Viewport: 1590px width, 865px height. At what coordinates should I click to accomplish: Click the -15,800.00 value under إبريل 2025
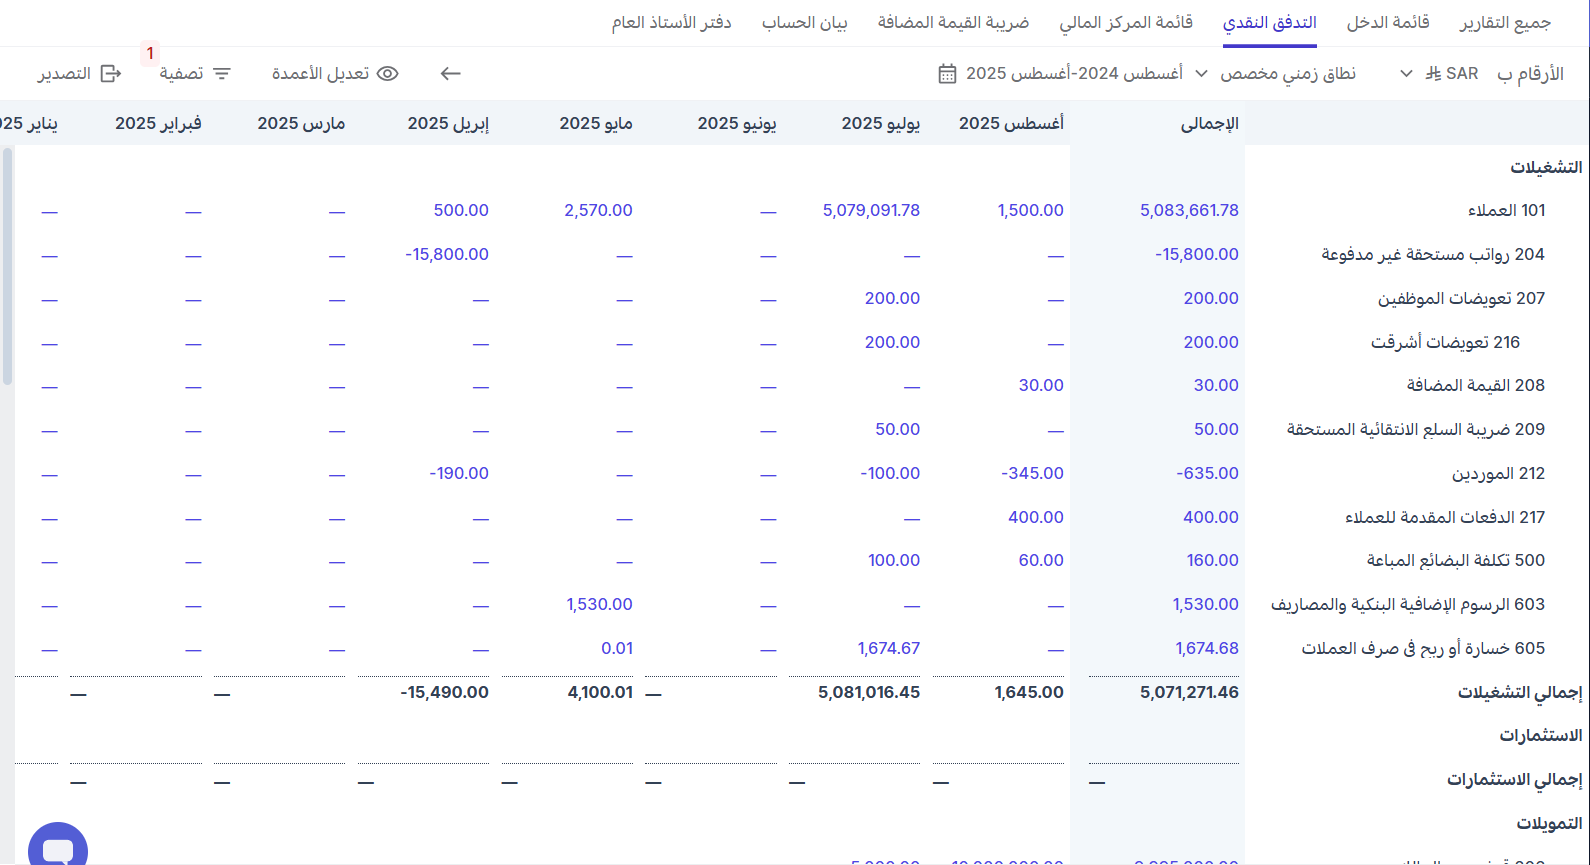[446, 254]
